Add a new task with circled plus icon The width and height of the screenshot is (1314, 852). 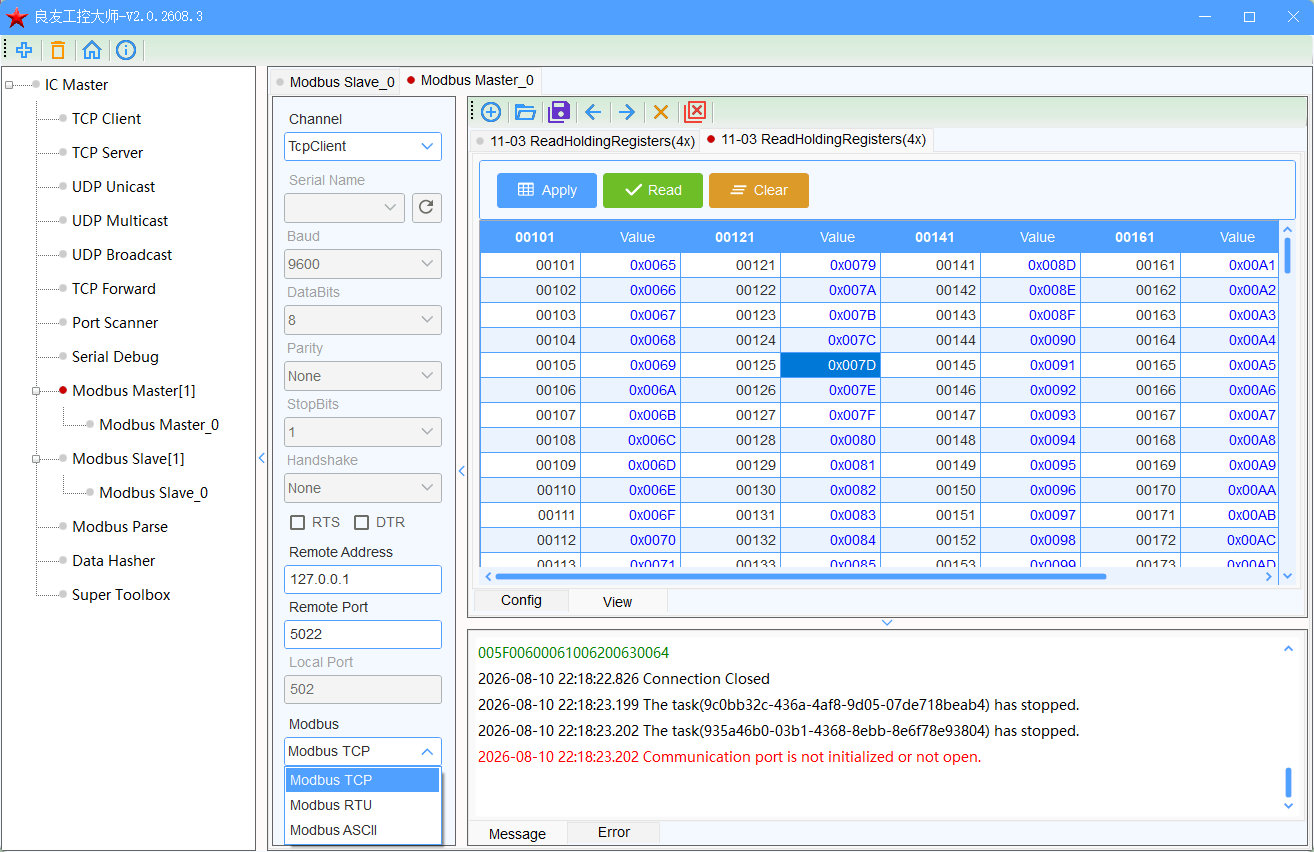point(491,112)
